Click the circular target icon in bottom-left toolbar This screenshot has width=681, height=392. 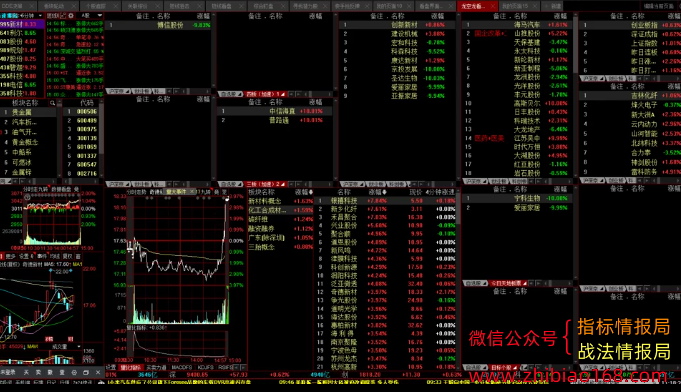74,372
